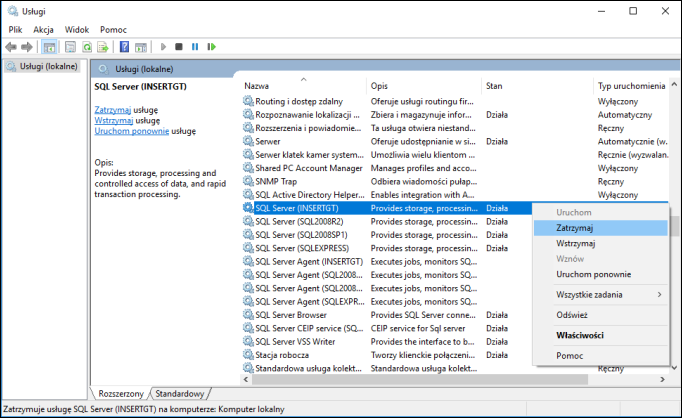
Task: Click the Start service play icon
Action: (x=163, y=47)
